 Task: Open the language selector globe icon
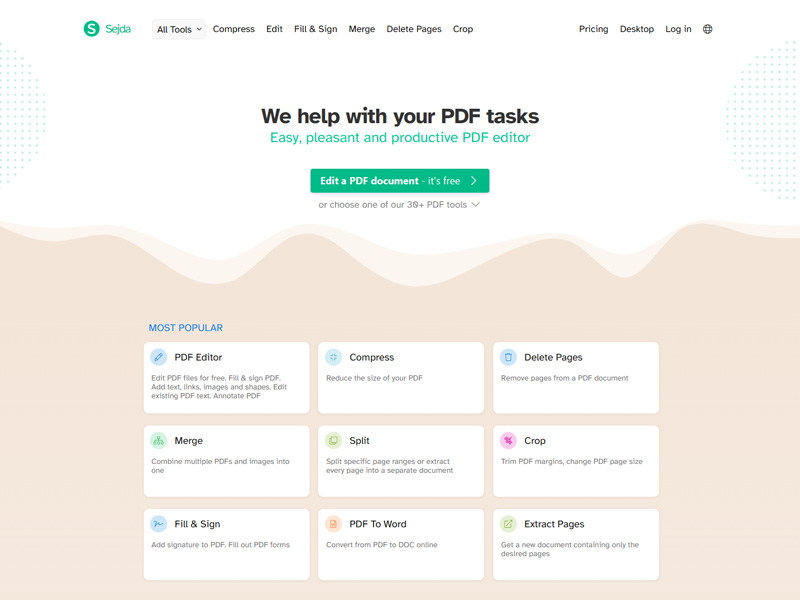click(x=707, y=29)
